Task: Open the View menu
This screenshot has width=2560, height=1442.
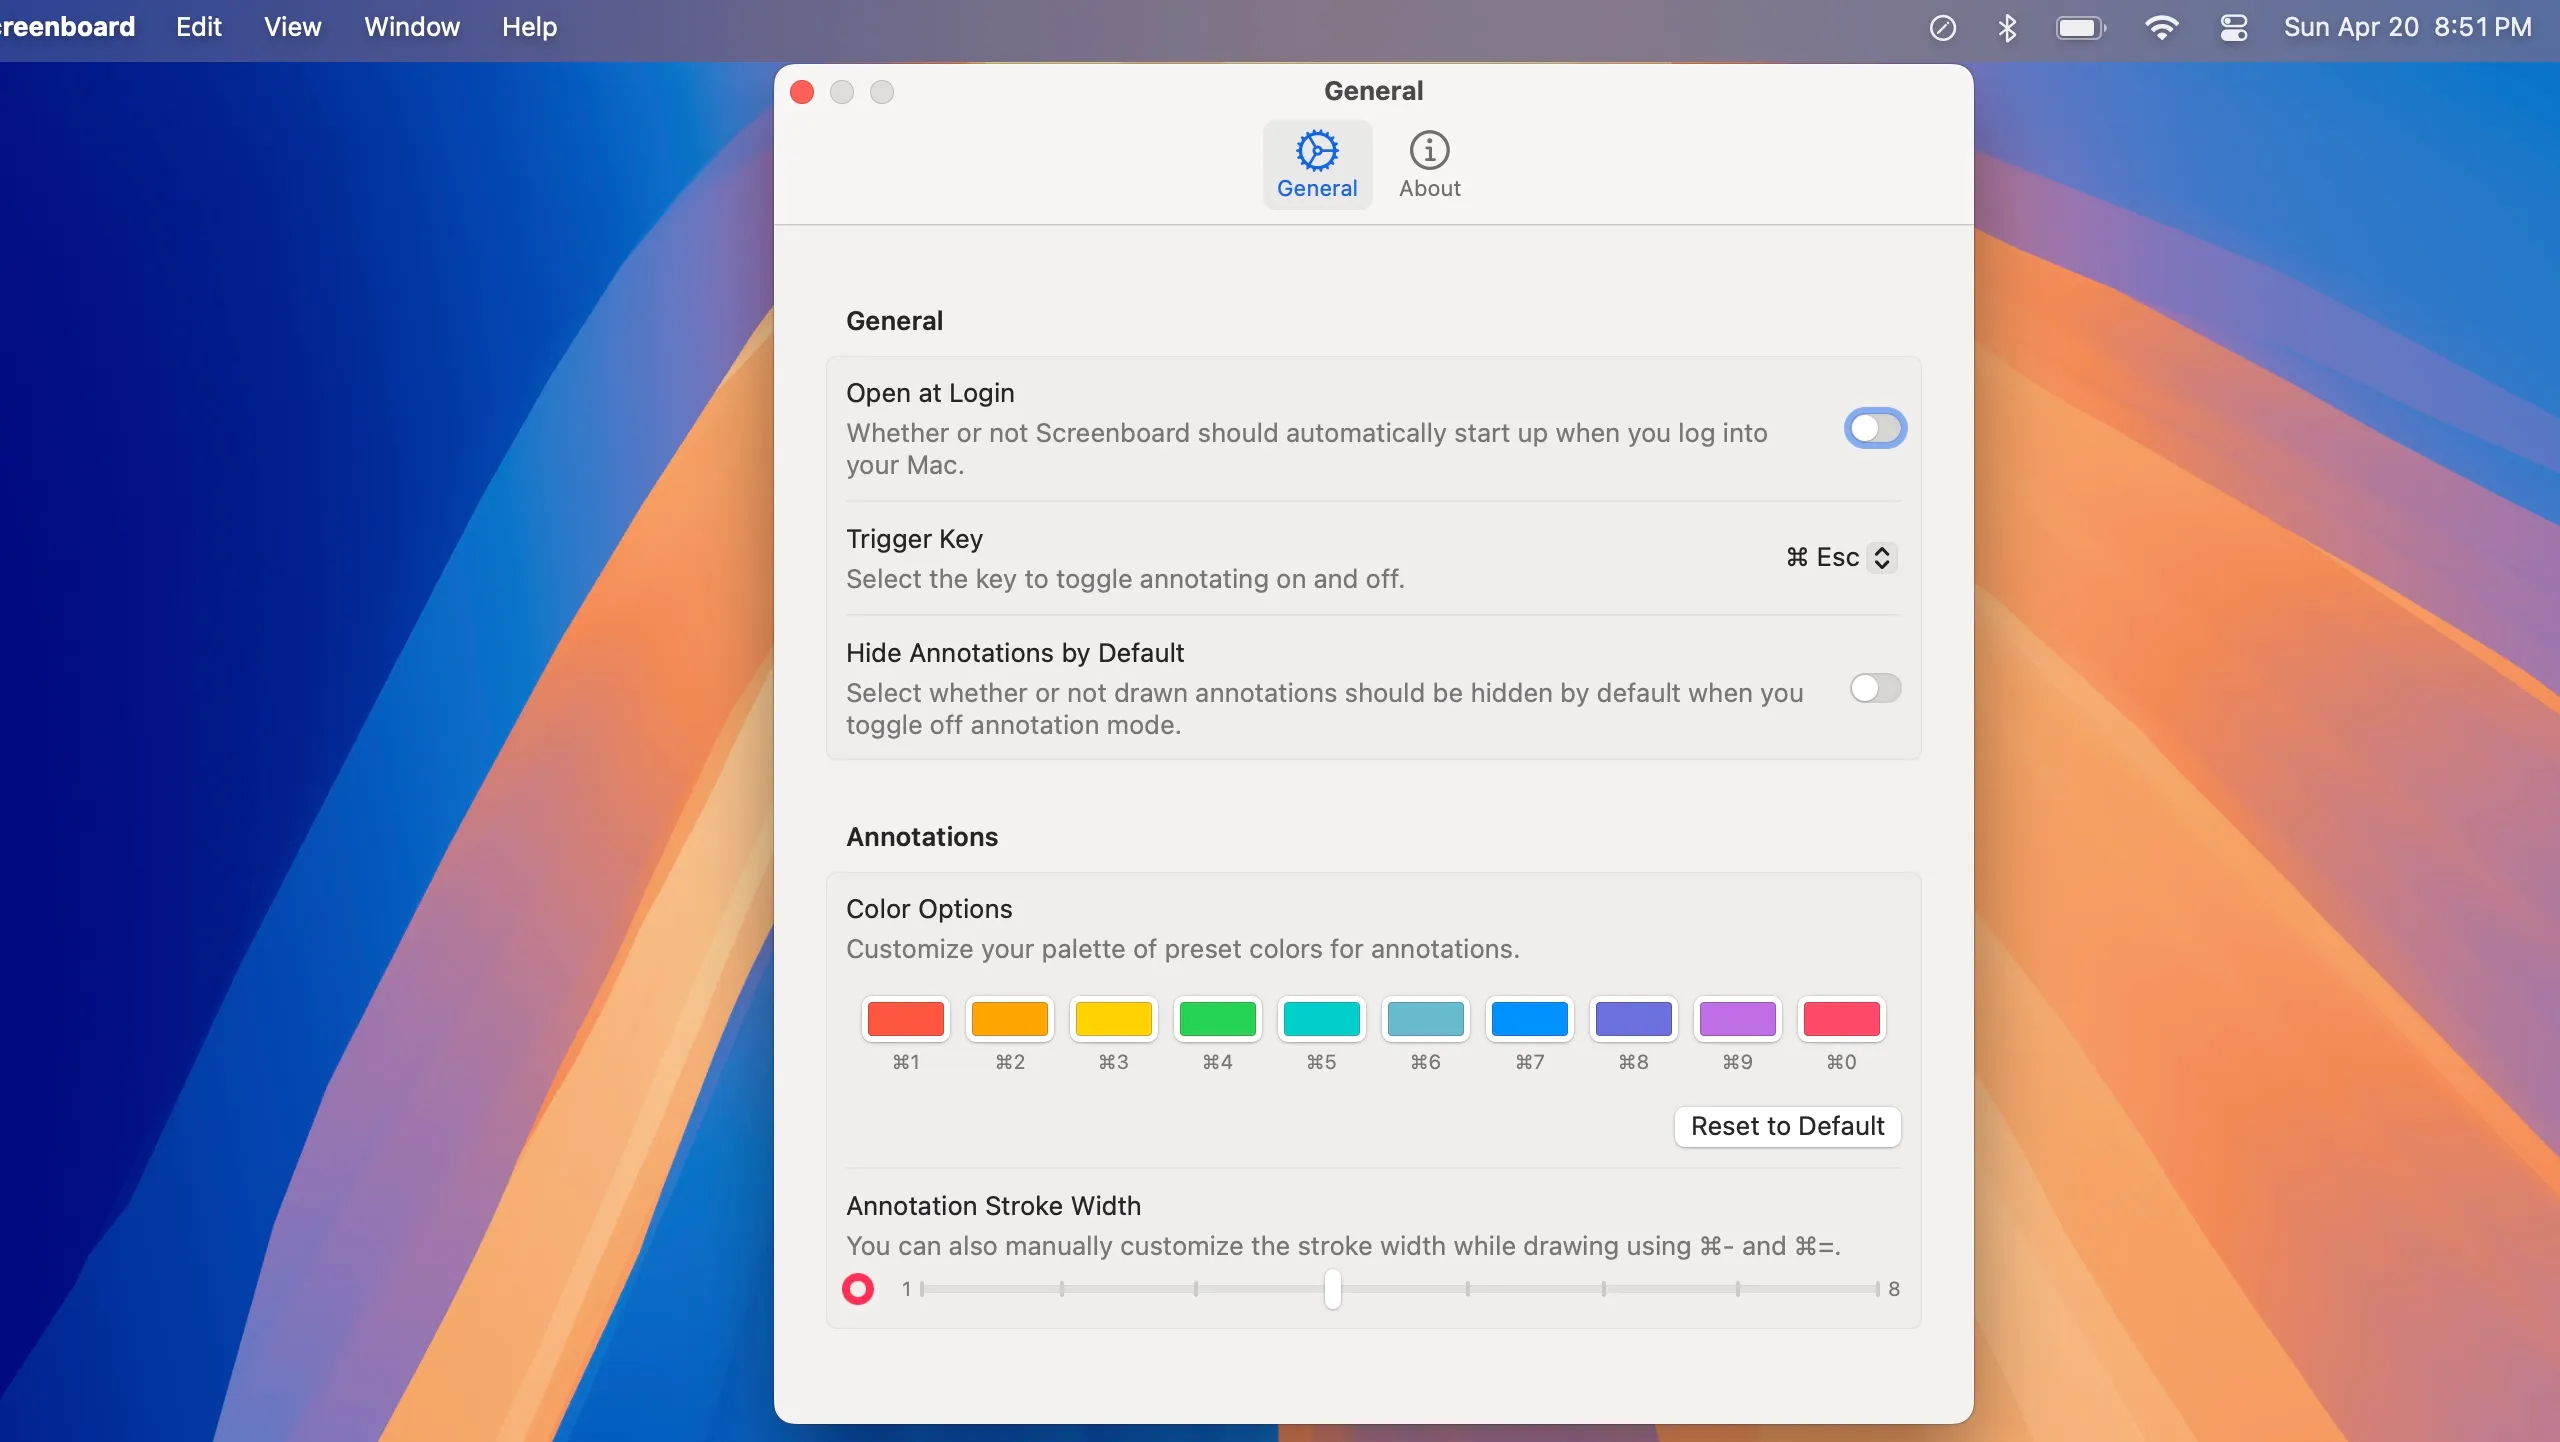Action: [293, 27]
